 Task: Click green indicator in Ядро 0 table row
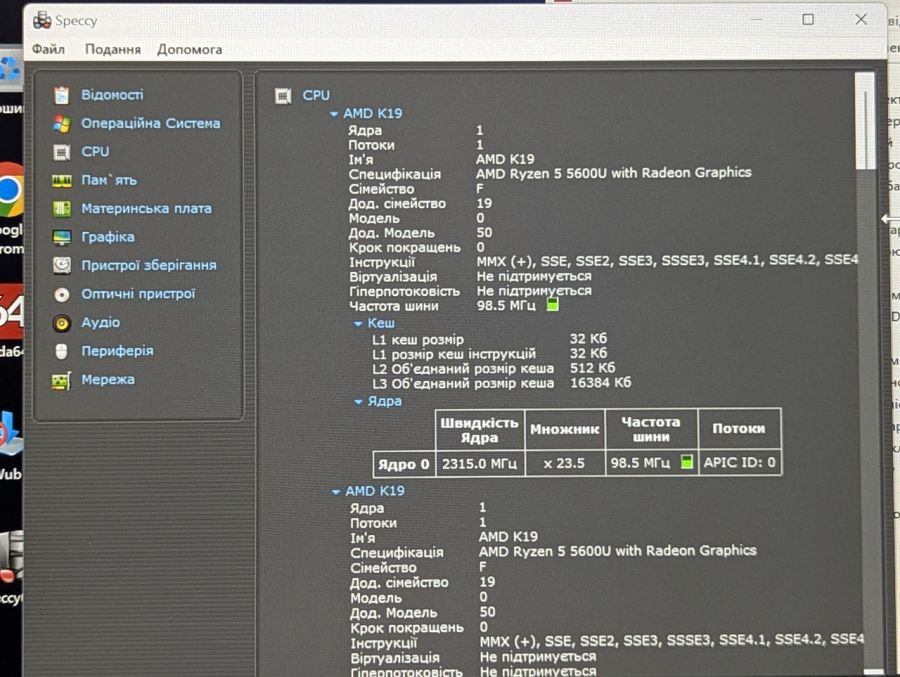[x=686, y=461]
